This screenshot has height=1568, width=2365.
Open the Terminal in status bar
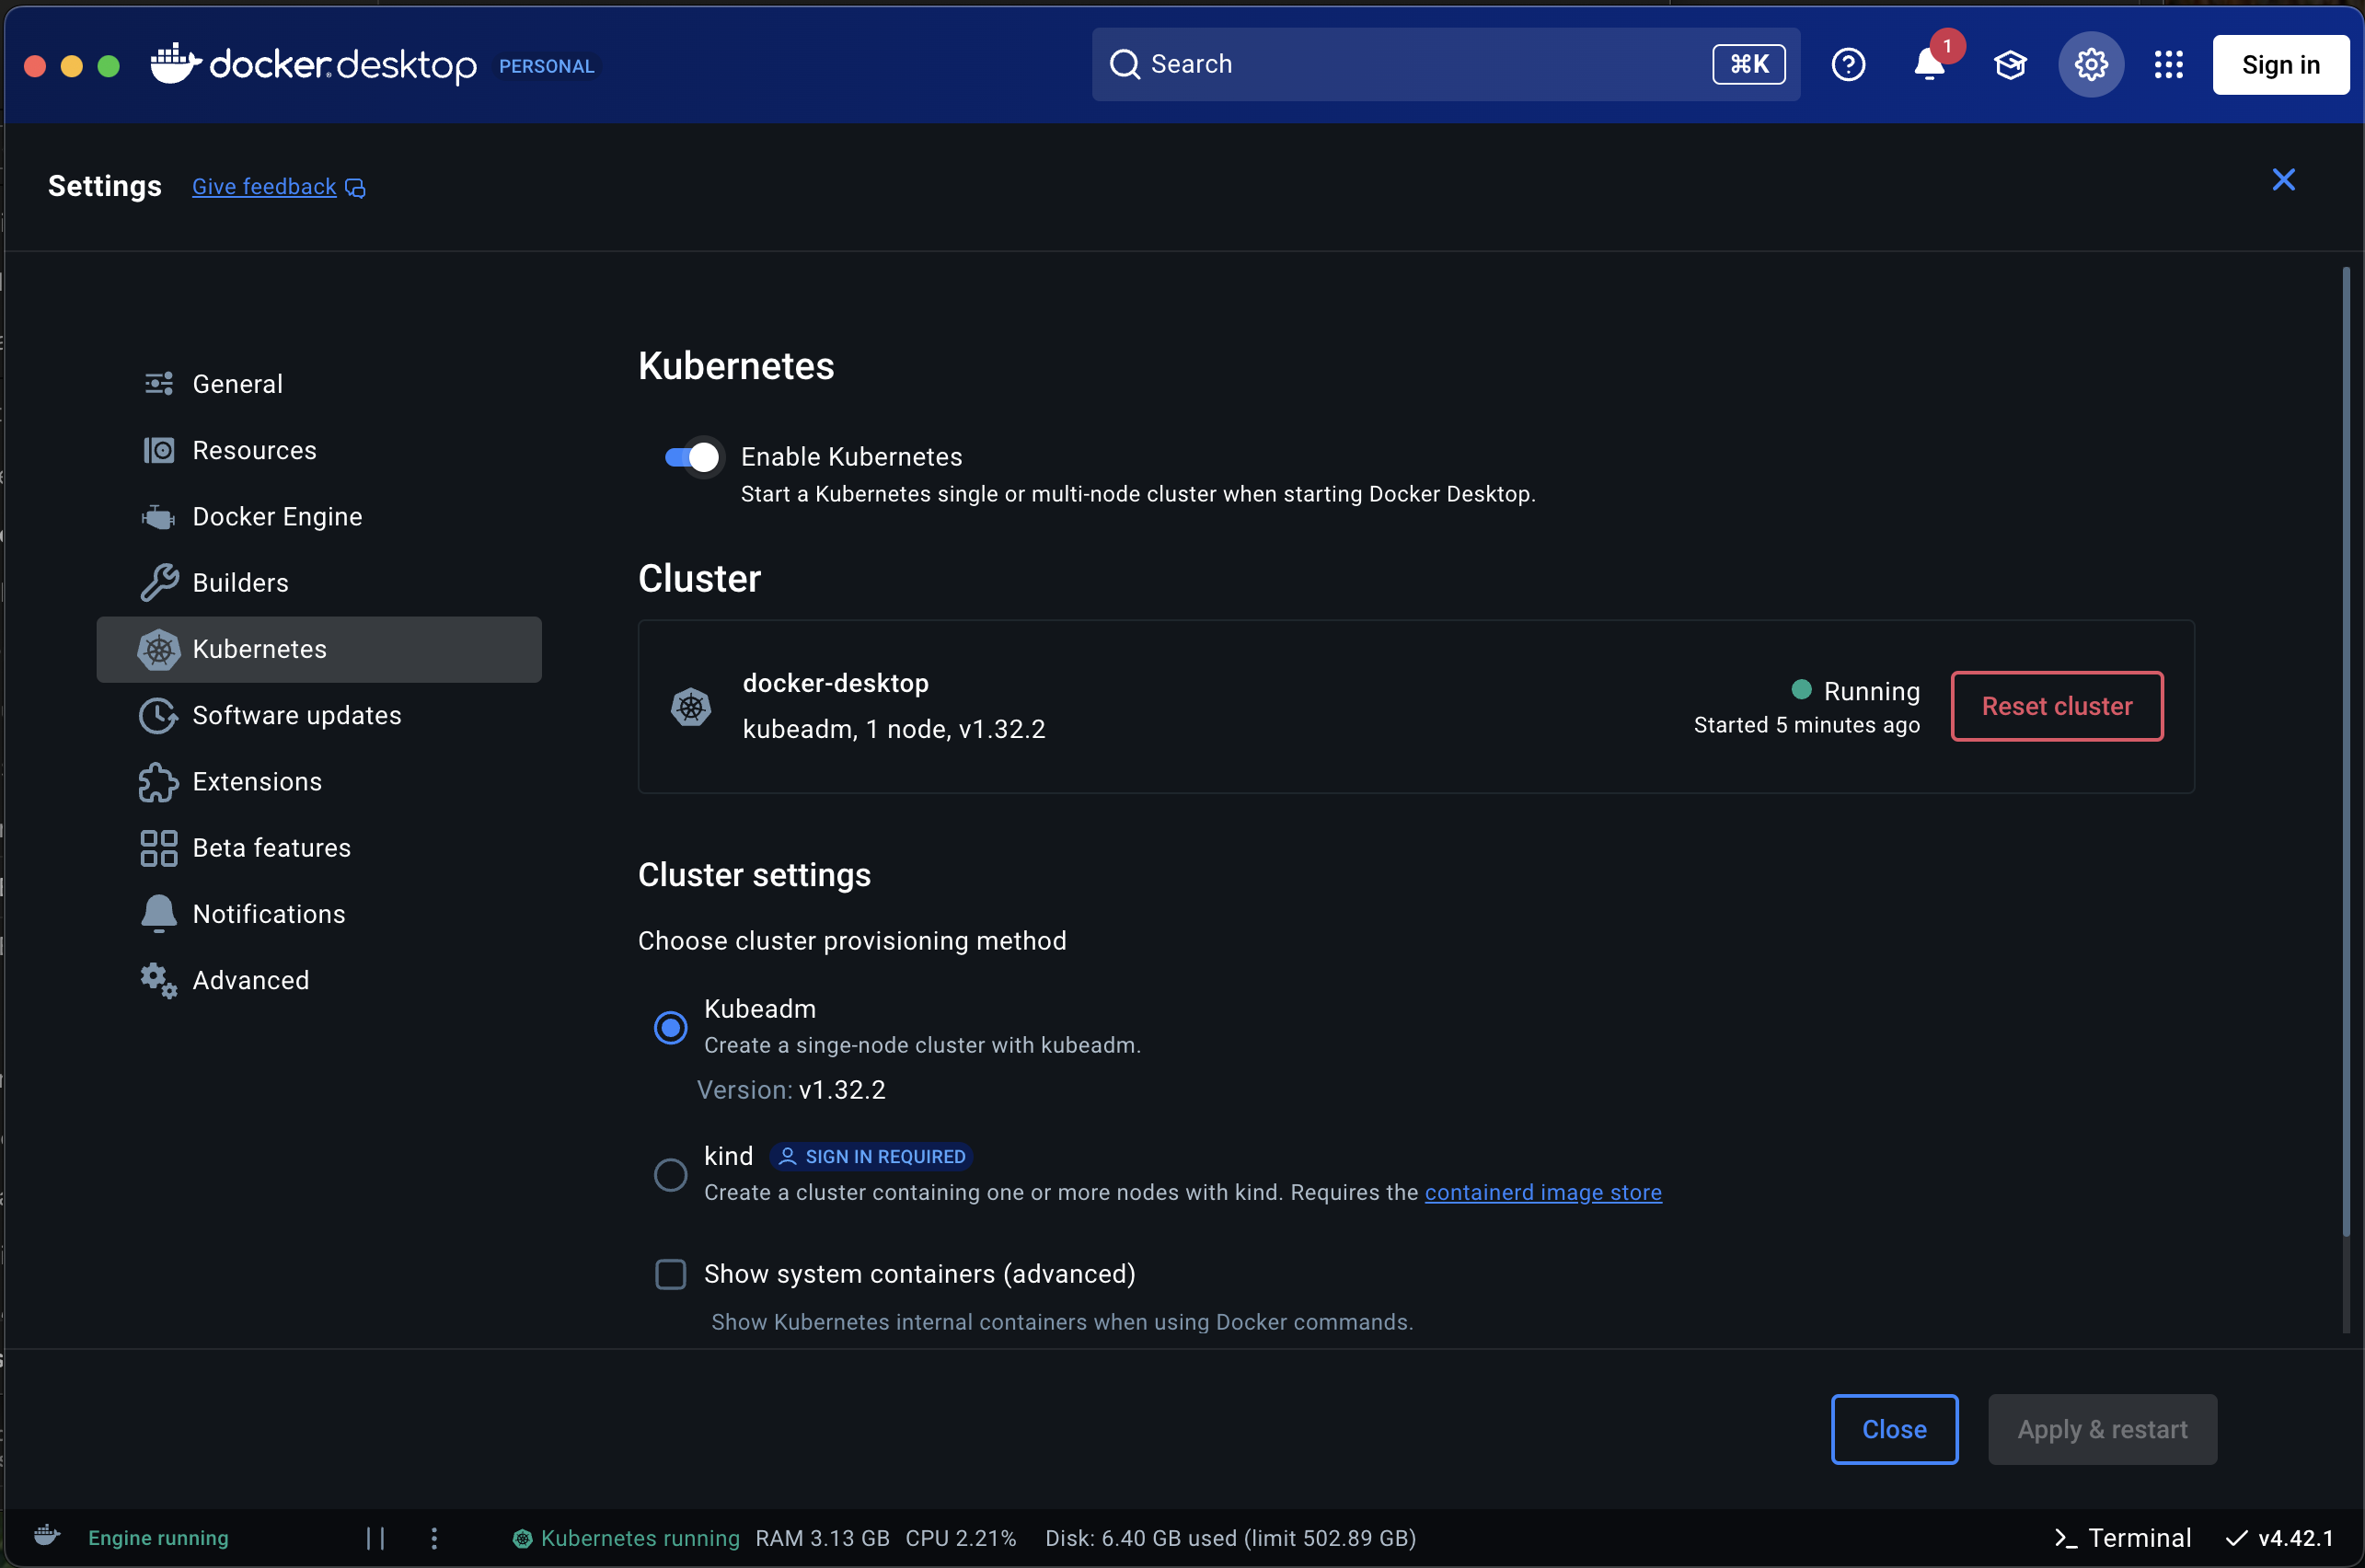tap(2122, 1538)
